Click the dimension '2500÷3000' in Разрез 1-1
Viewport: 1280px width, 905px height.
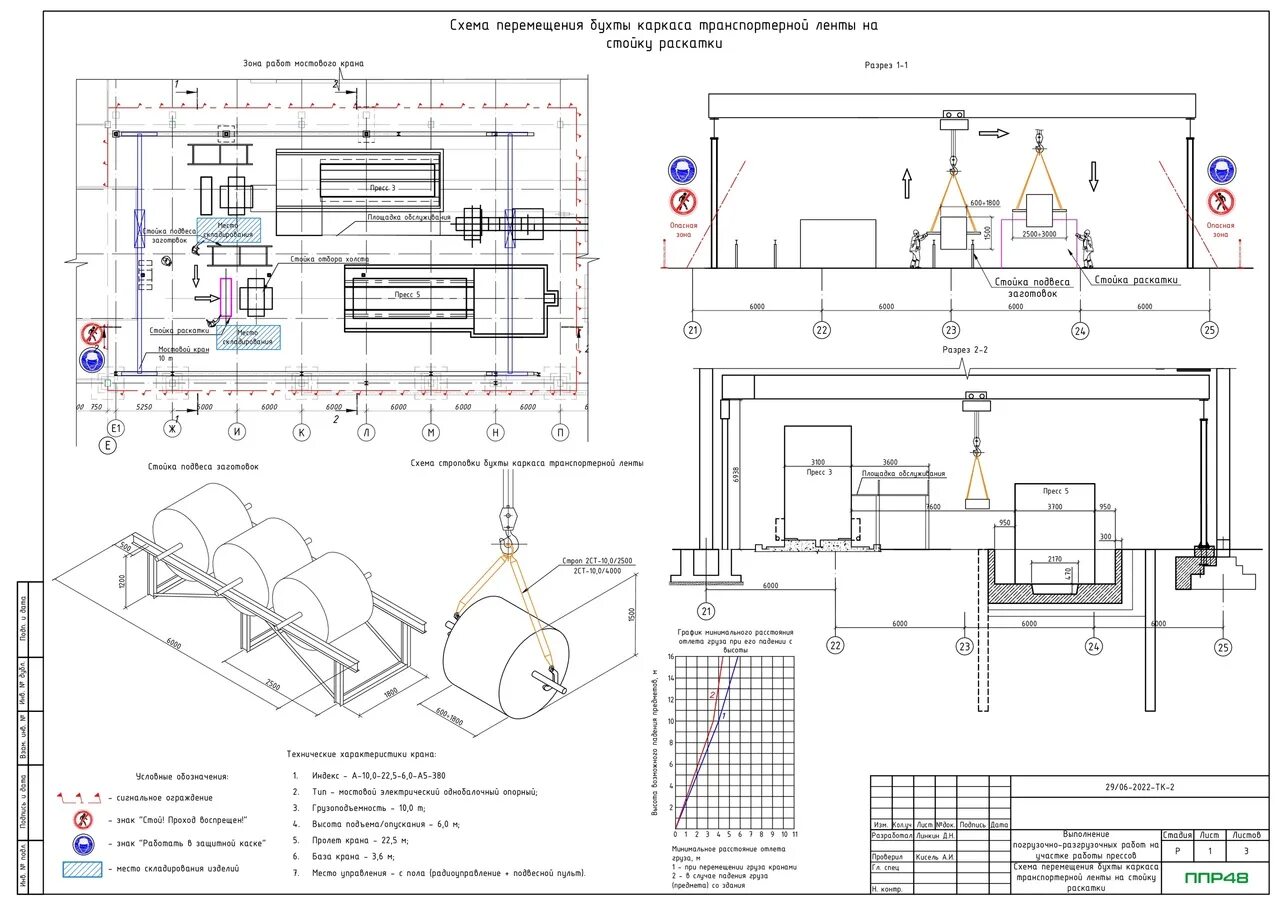pyautogui.click(x=1041, y=233)
